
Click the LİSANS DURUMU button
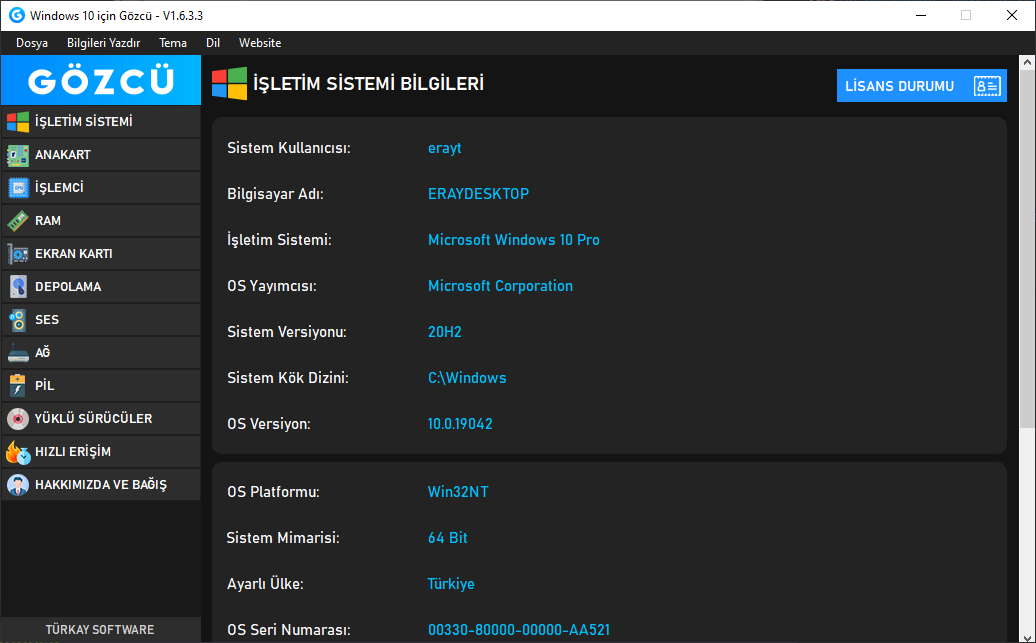tap(922, 86)
